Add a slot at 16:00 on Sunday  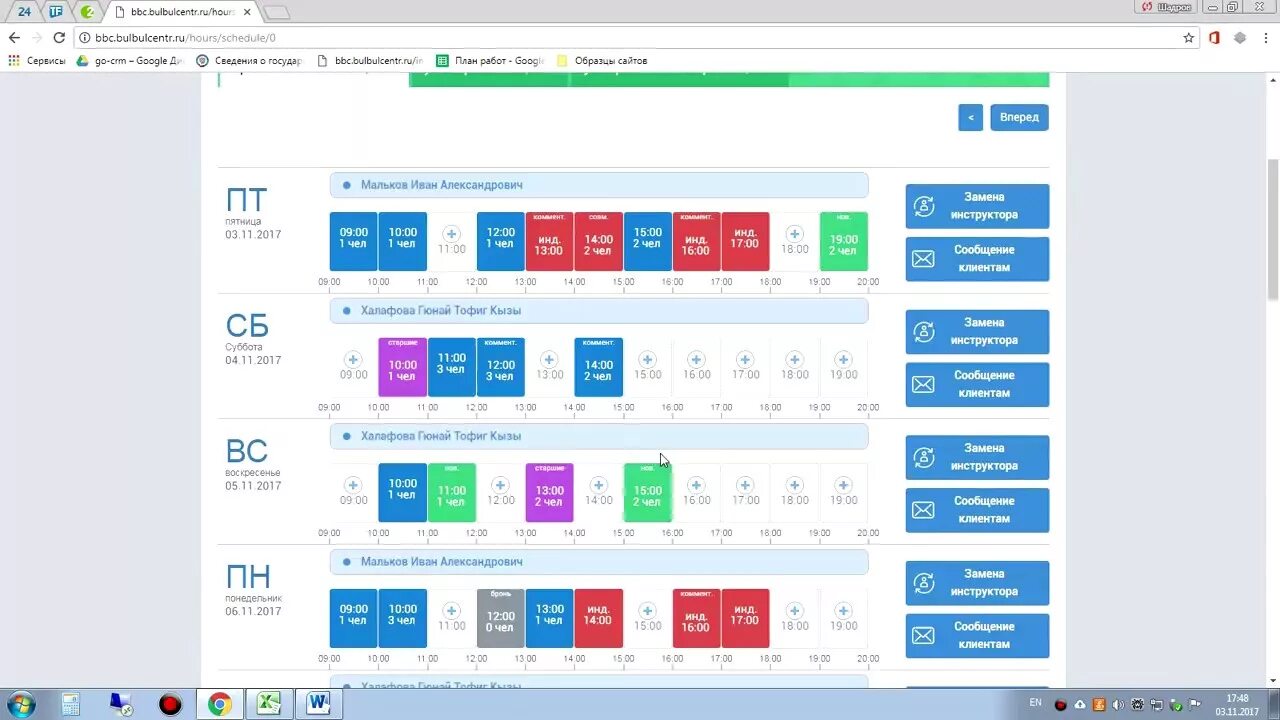[x=696, y=485]
